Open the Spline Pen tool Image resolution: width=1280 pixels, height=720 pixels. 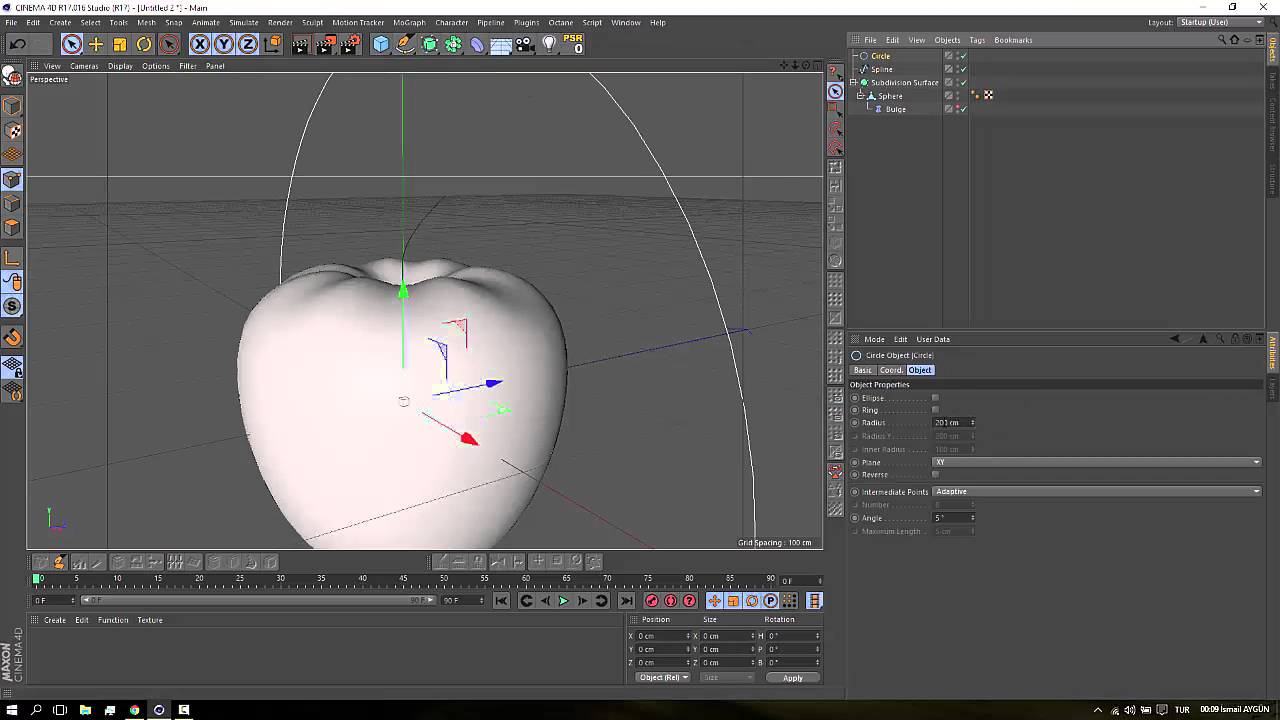[x=405, y=44]
